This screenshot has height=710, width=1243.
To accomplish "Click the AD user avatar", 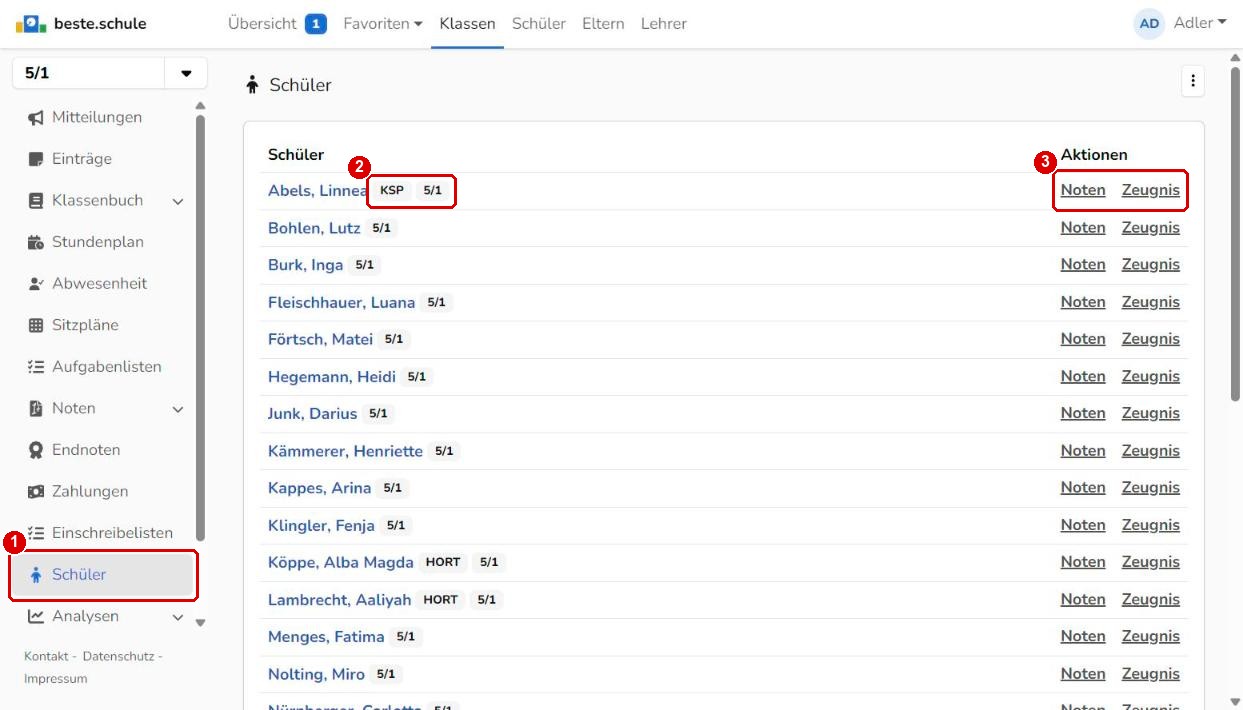I will click(x=1150, y=23).
